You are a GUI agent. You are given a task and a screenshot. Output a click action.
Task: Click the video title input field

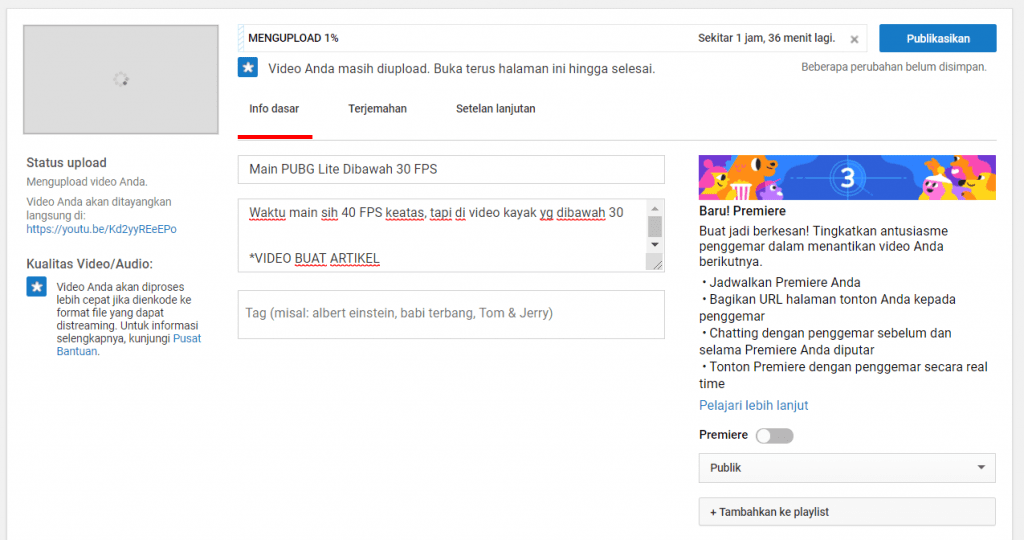click(451, 169)
